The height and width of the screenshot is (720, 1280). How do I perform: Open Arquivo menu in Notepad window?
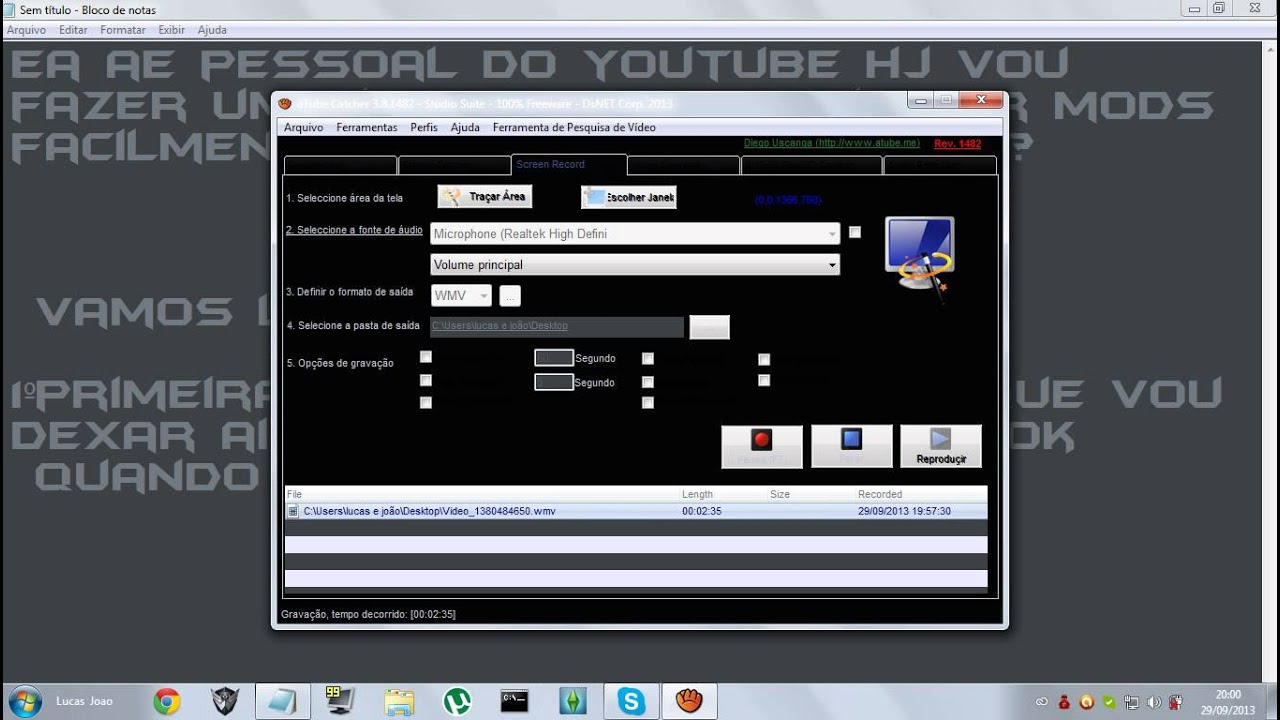(x=27, y=30)
